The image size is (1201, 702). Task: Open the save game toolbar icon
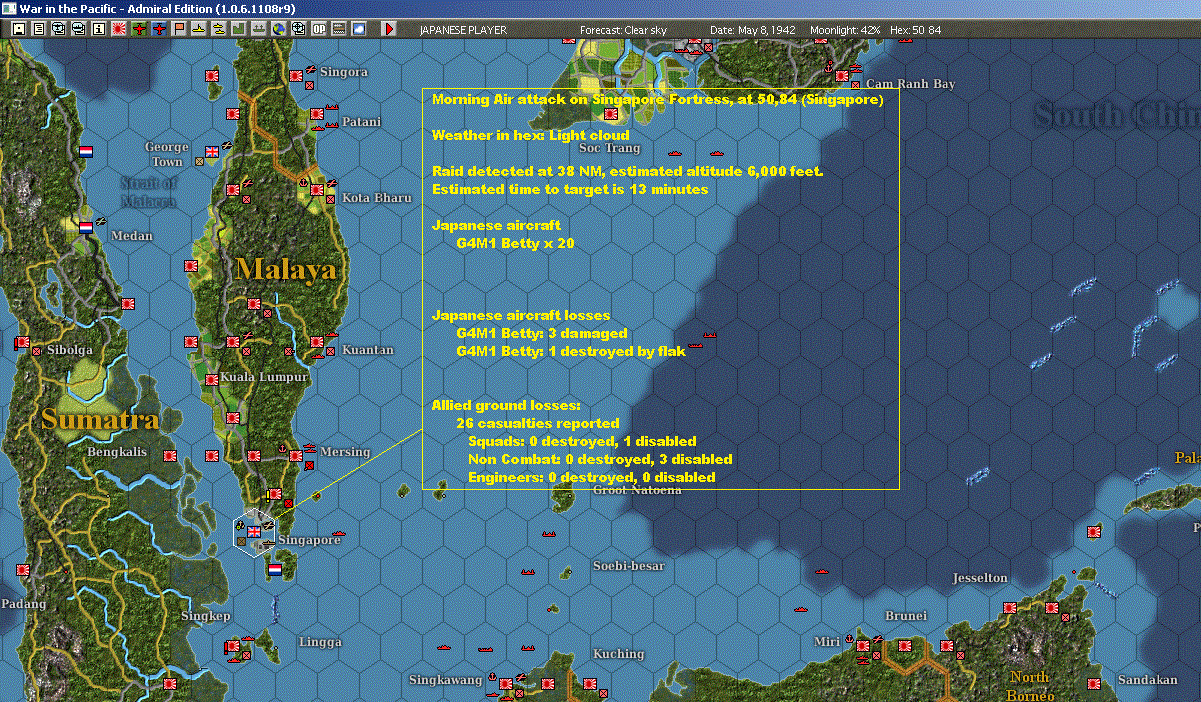click(x=19, y=30)
